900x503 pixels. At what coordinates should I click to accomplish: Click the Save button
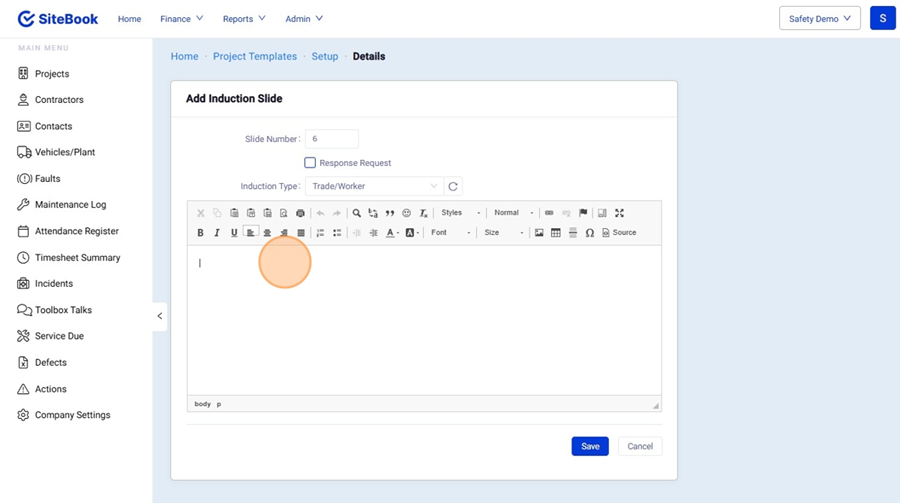pos(590,447)
